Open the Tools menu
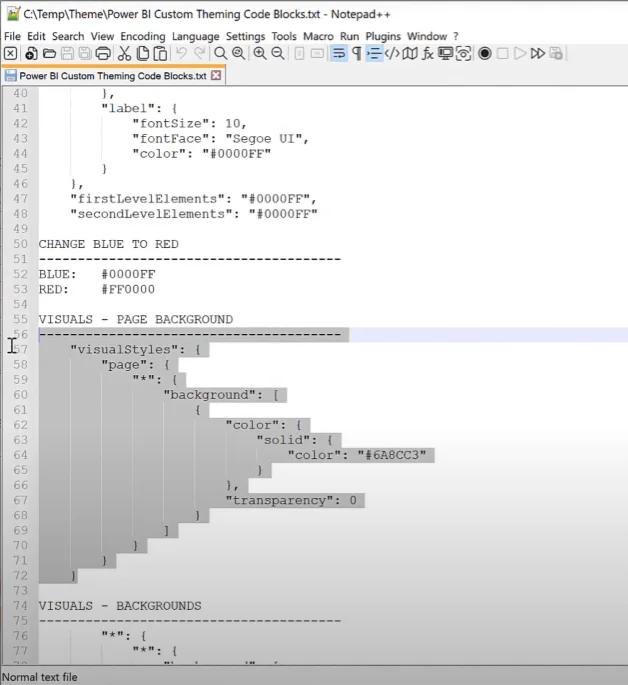628x685 pixels. pyautogui.click(x=284, y=36)
